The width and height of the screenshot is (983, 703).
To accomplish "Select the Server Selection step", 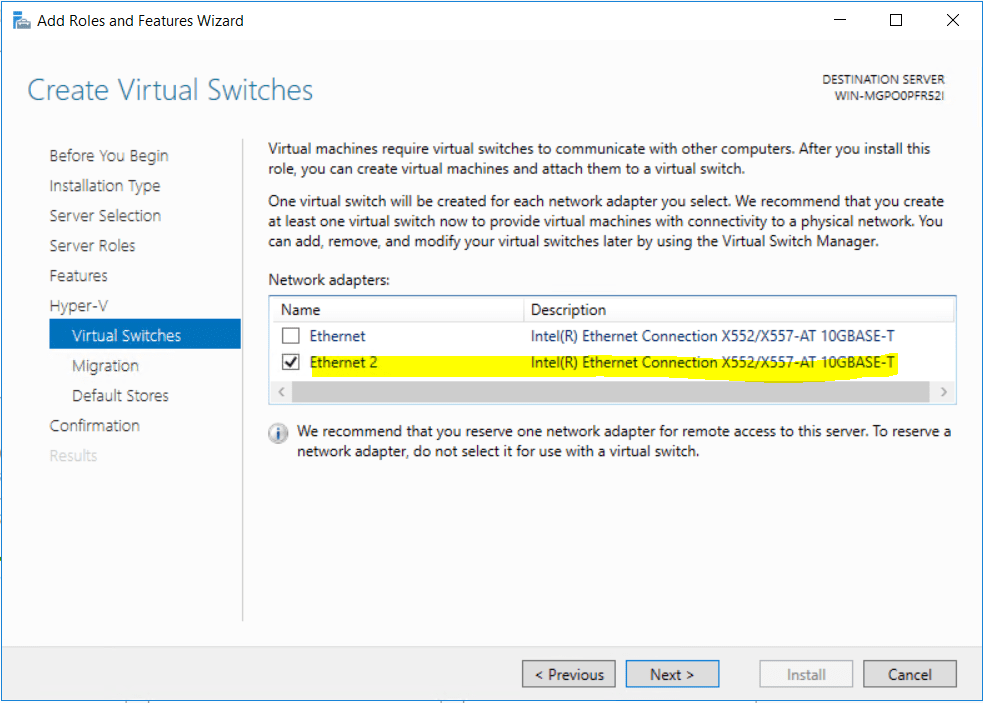I will 105,215.
